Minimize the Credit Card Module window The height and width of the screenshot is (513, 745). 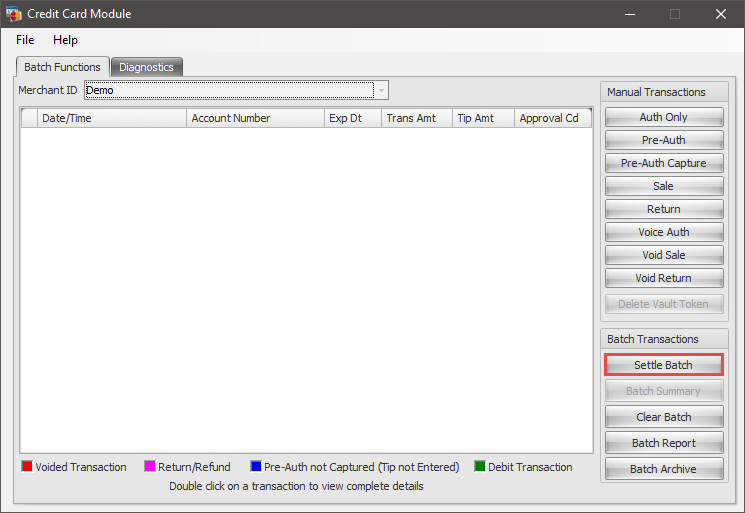630,14
